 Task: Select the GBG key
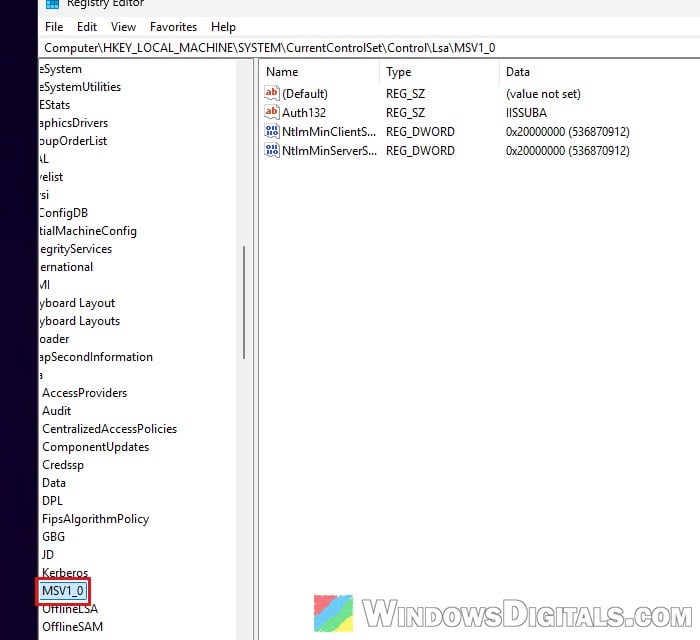coord(54,536)
